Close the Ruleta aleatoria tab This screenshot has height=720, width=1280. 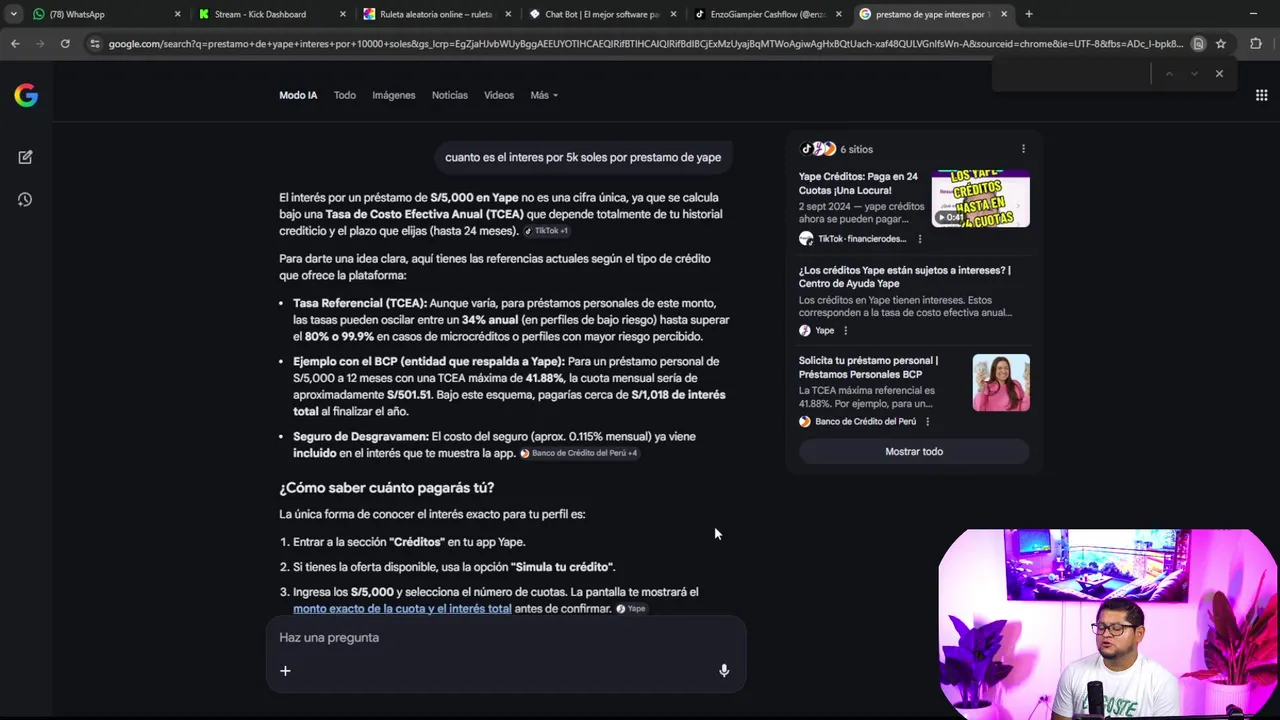click(508, 14)
